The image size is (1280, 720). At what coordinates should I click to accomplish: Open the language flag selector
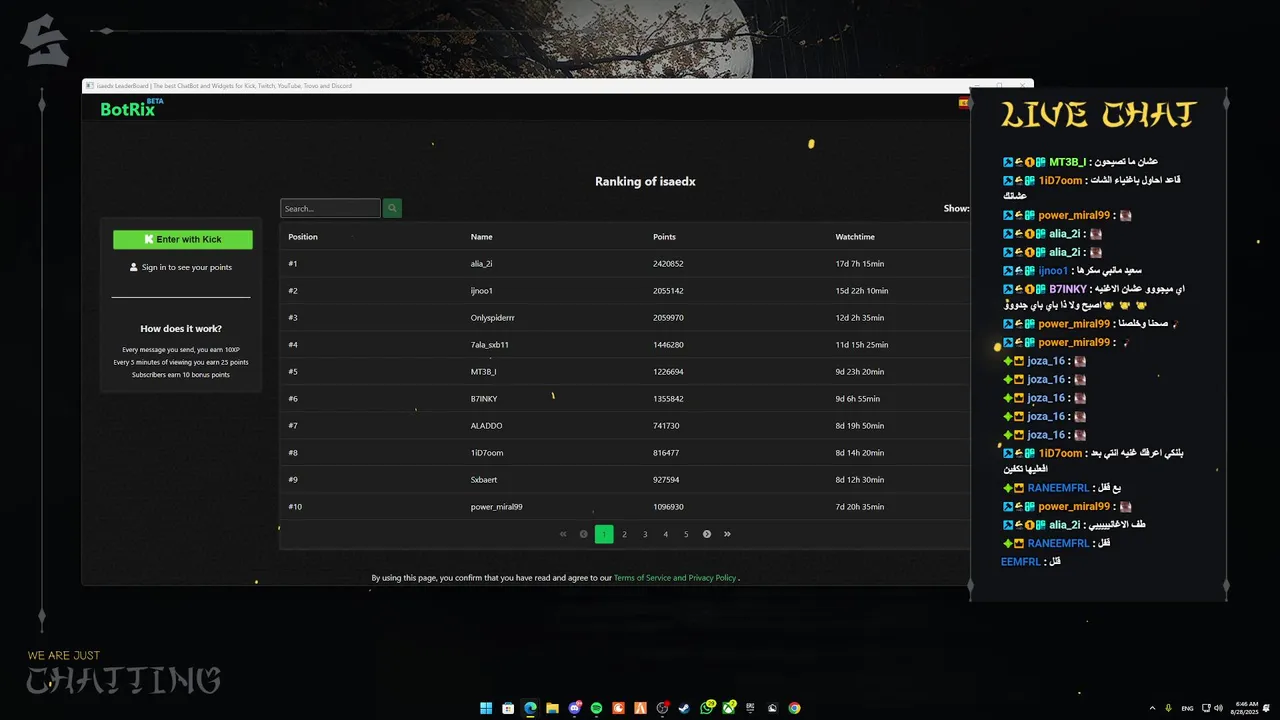pos(964,103)
